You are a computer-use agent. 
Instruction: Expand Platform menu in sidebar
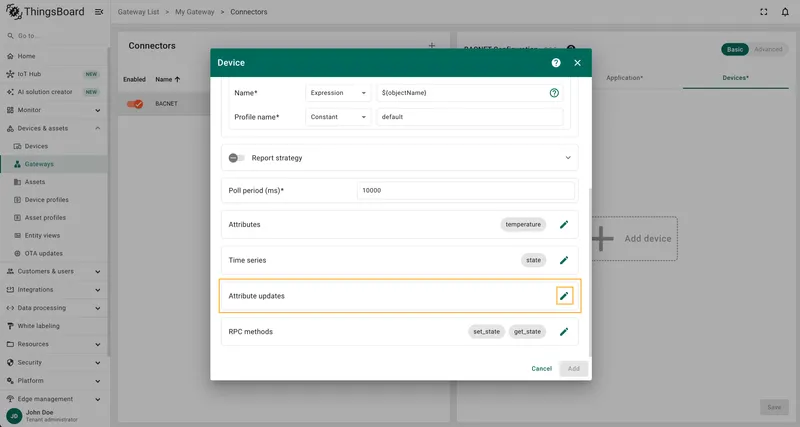pos(97,381)
